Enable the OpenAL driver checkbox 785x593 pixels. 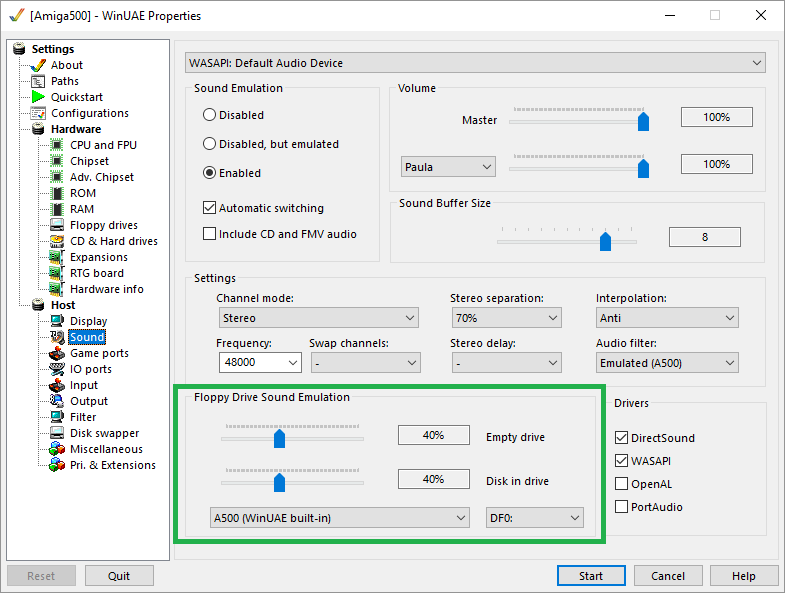tap(621, 484)
